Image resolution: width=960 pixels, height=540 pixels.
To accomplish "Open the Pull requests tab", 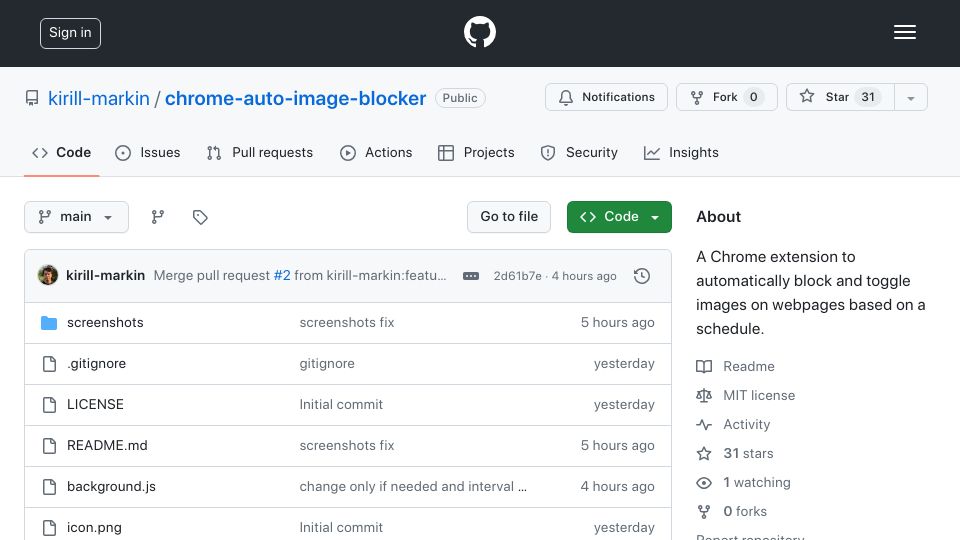I will point(260,152).
